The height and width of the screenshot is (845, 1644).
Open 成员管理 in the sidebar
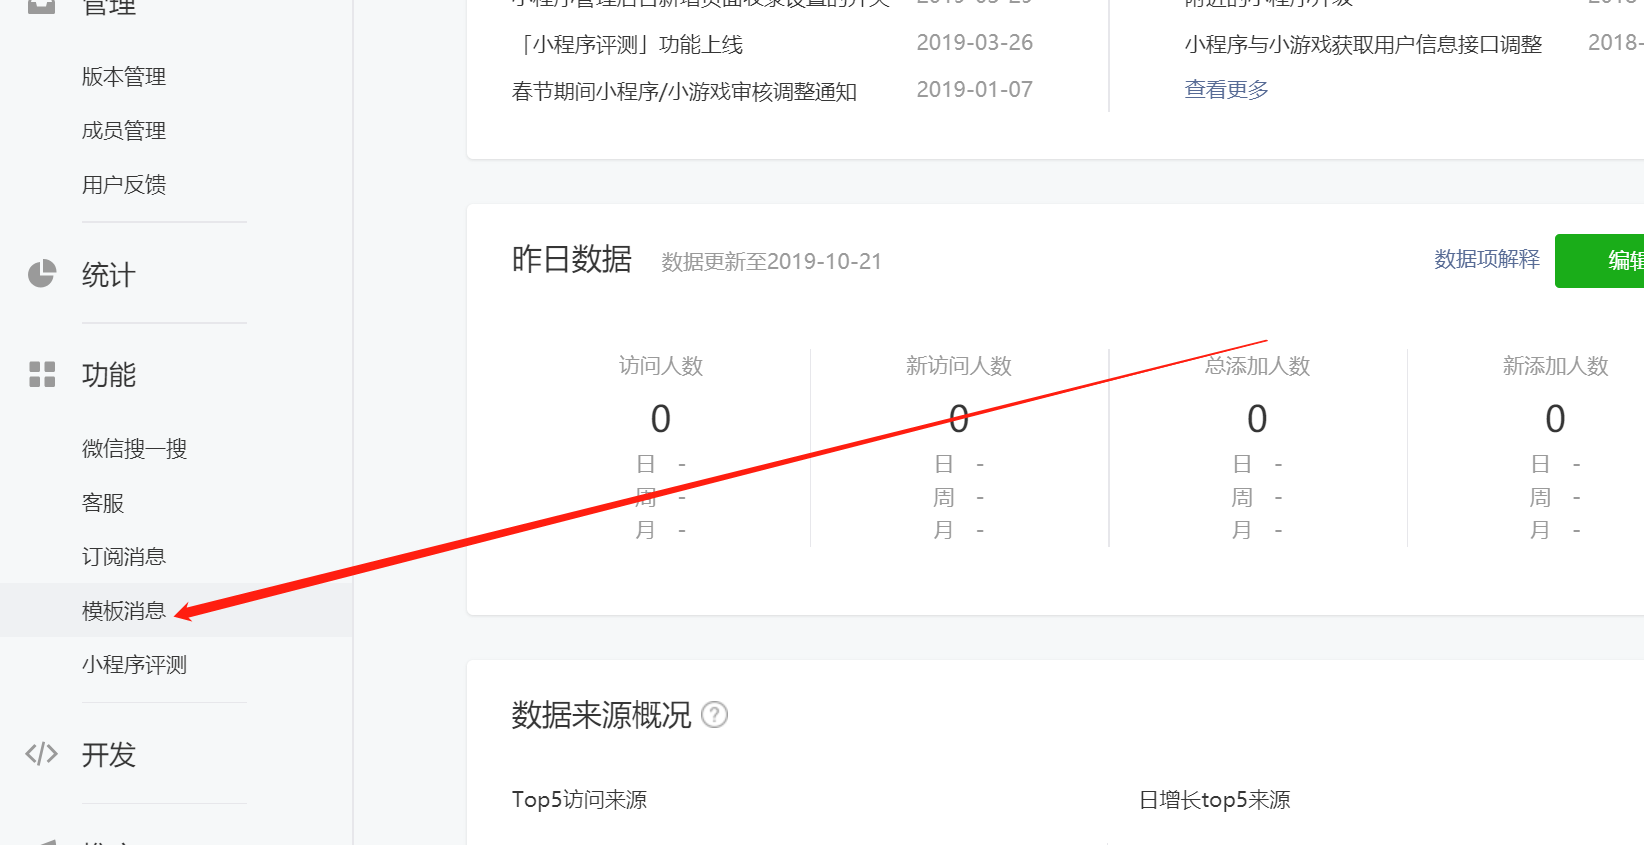[124, 131]
